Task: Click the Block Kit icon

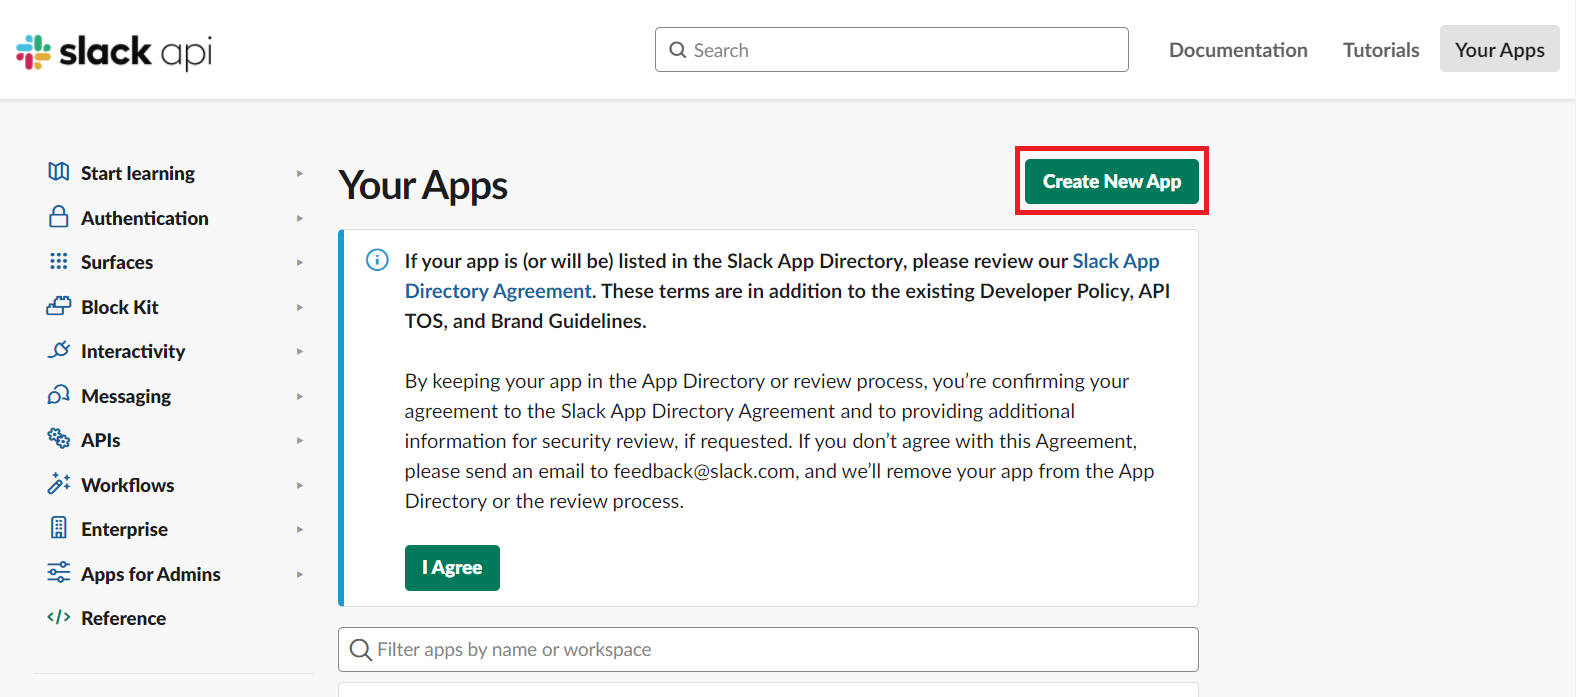Action: point(59,306)
